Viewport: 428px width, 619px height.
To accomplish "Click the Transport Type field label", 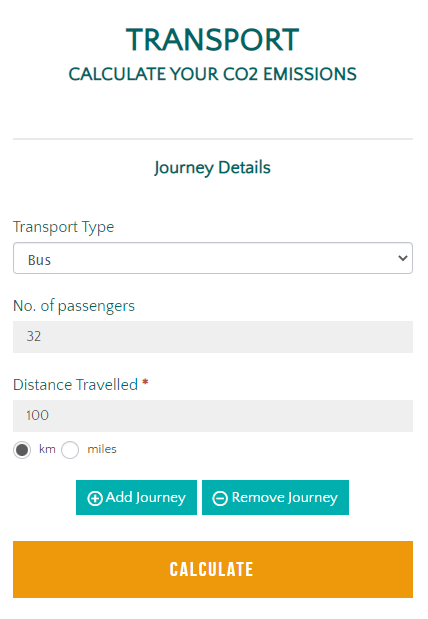I will 64,227.
